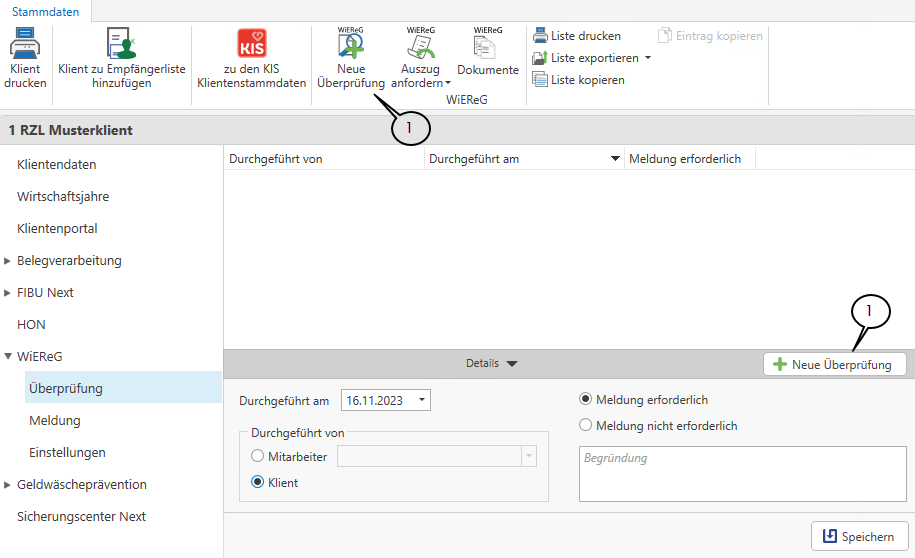Click the Klient drucken printer icon
Viewport: 915px width, 558px height.
(25, 44)
